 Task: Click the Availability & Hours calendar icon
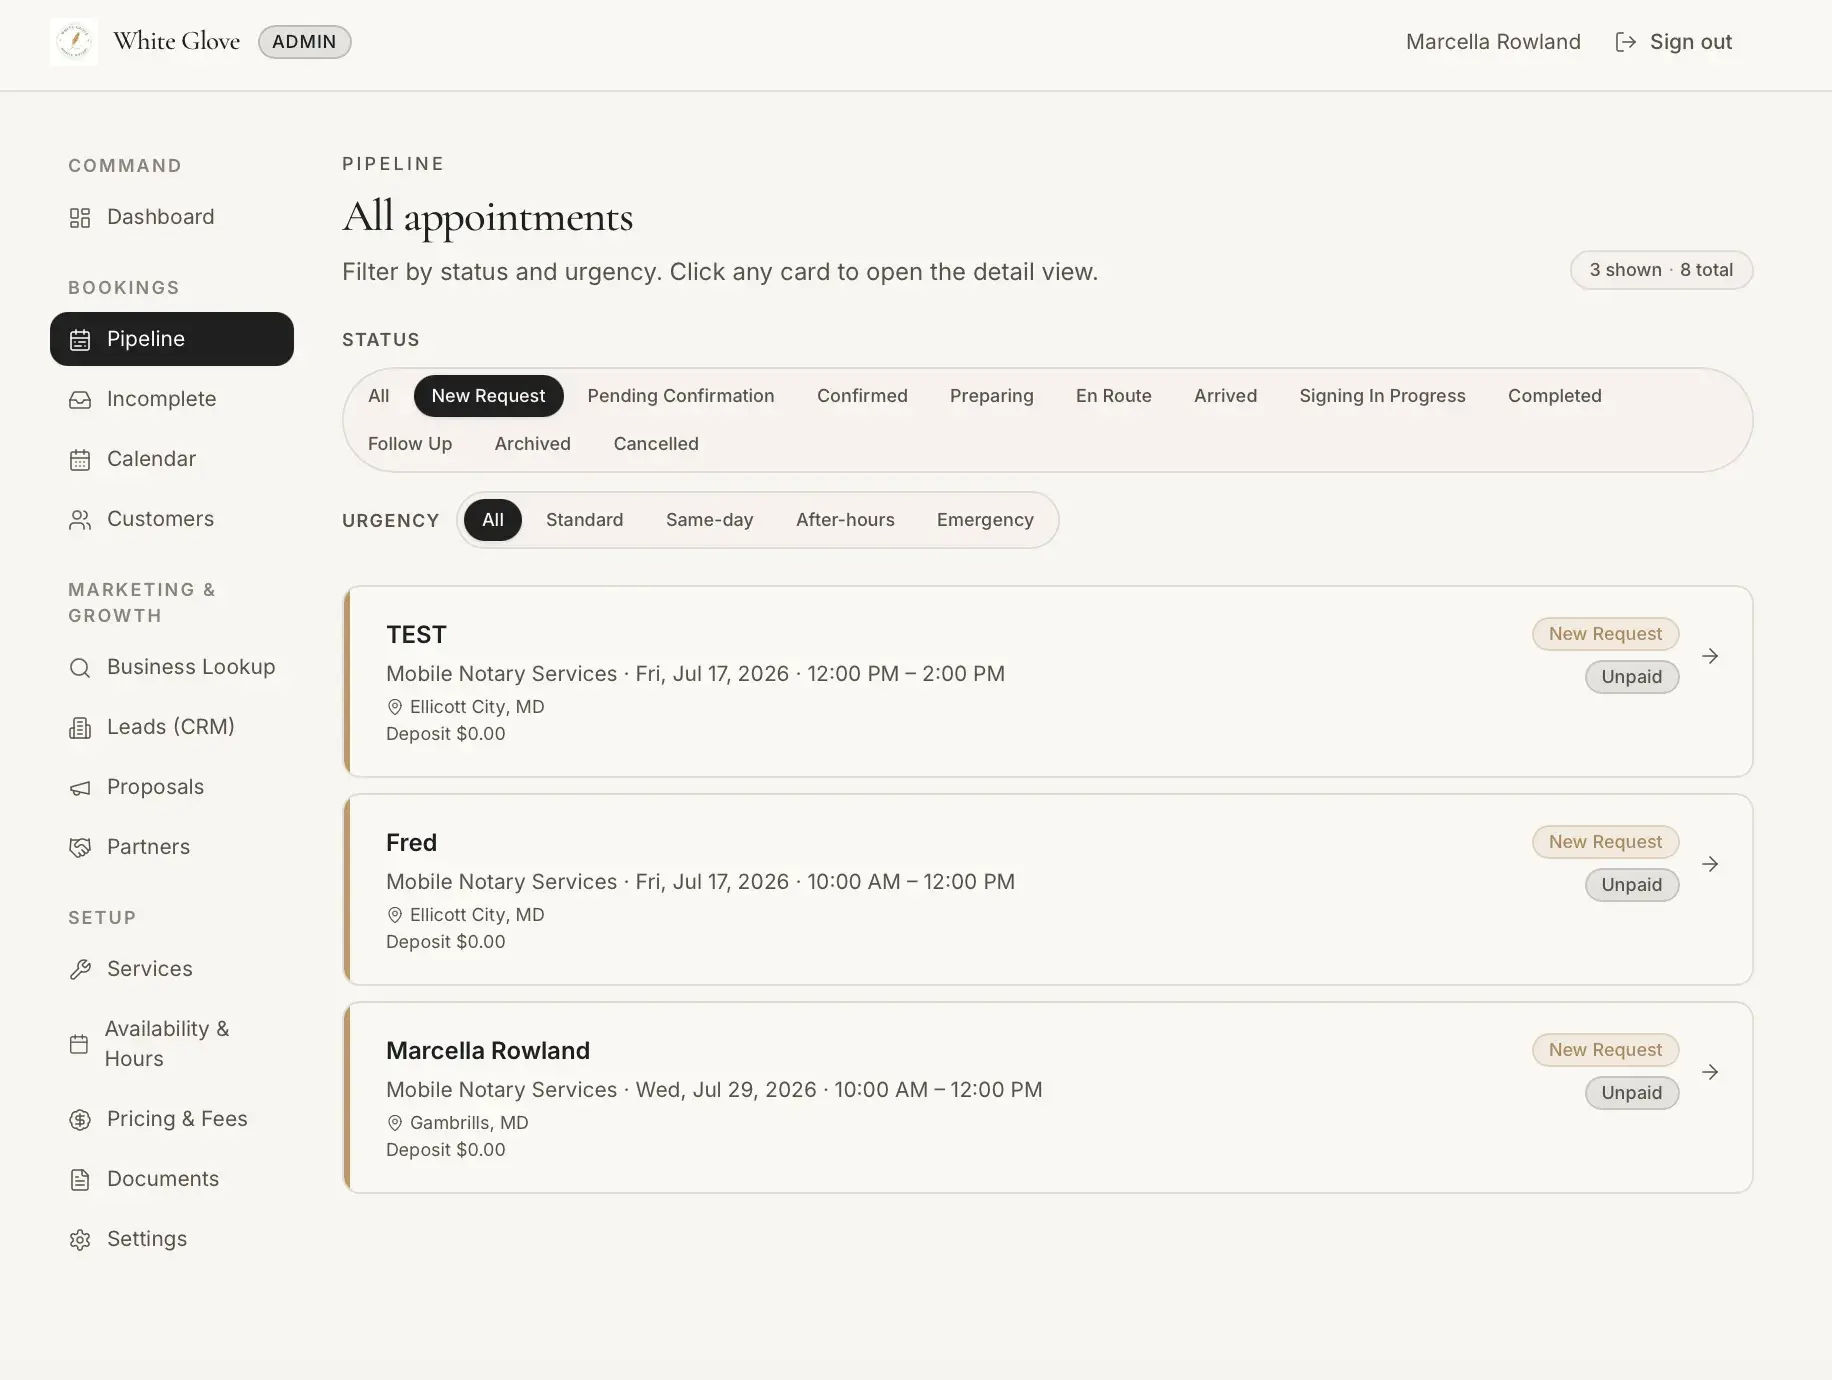(79, 1044)
